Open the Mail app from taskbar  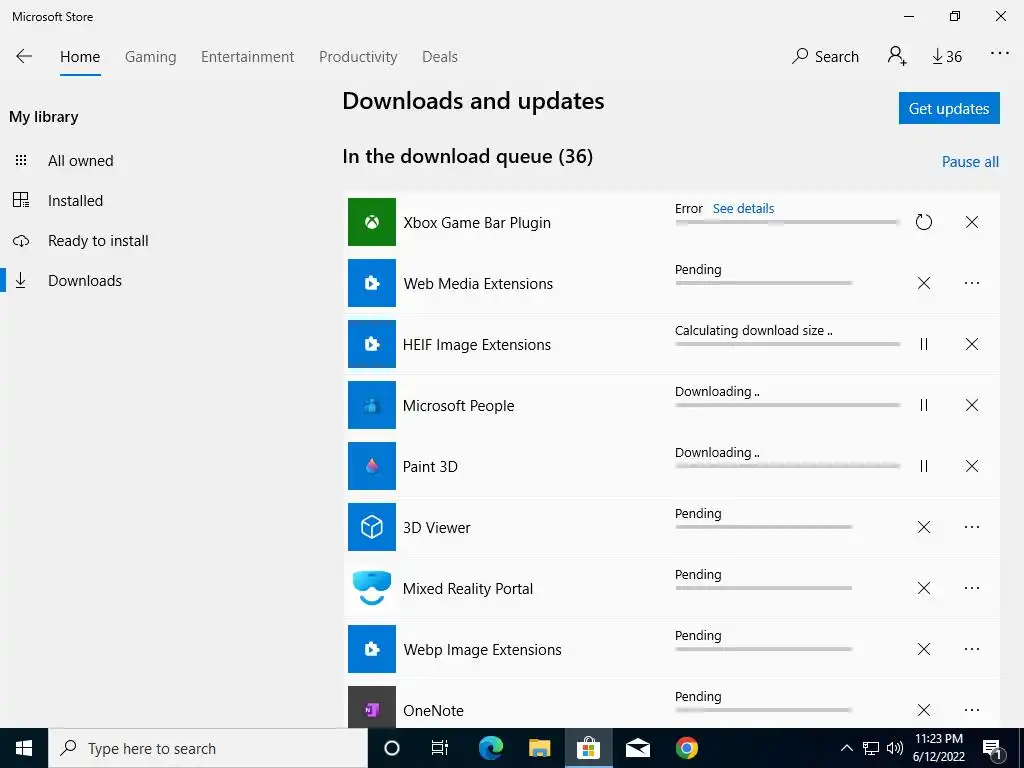(637, 748)
